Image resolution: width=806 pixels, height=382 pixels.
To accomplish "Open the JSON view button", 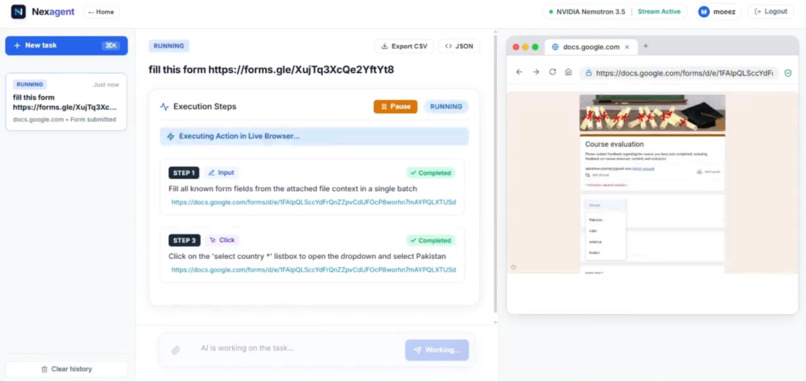I will pos(459,46).
